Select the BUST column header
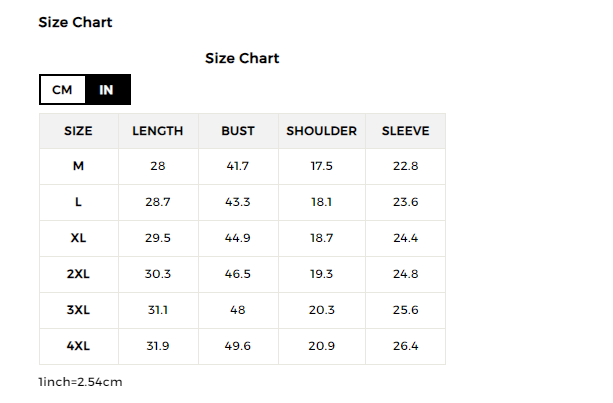This screenshot has width=613, height=403. [x=238, y=131]
